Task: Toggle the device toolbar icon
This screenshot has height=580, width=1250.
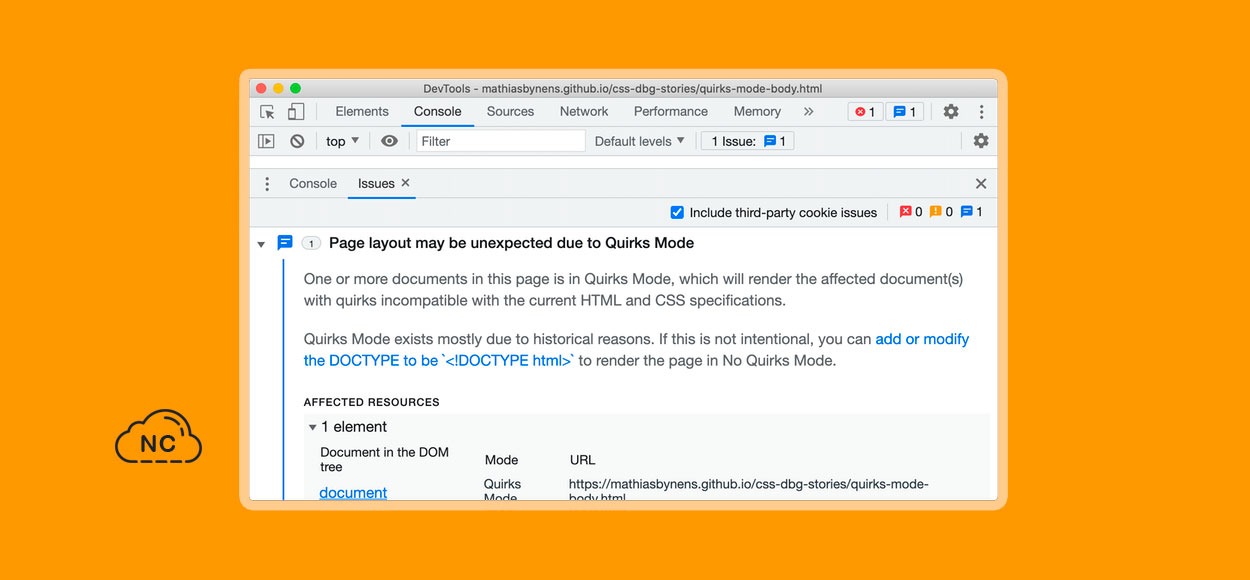Action: click(x=296, y=112)
